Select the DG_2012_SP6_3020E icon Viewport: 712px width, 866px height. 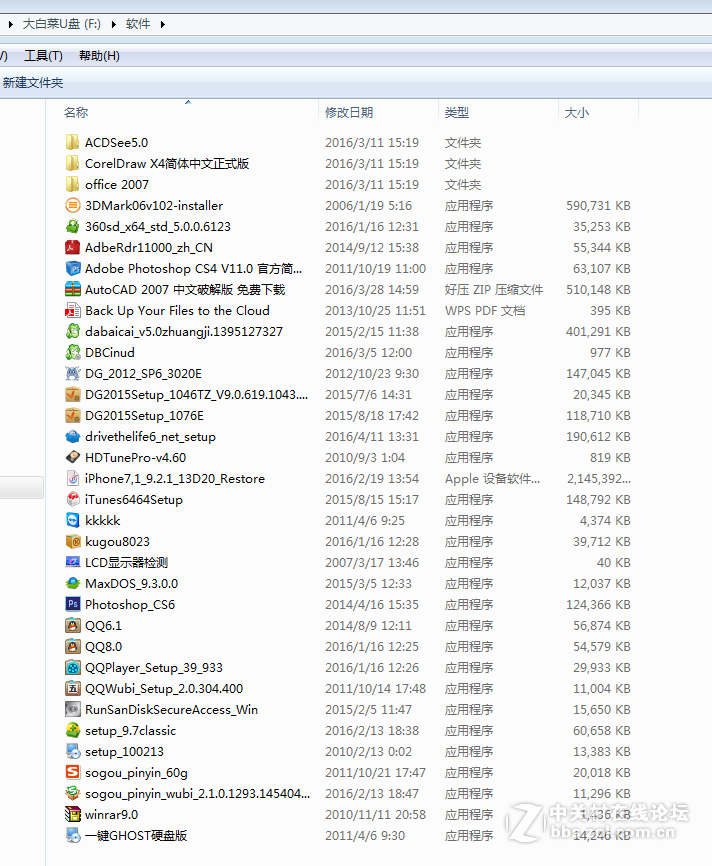[72, 373]
